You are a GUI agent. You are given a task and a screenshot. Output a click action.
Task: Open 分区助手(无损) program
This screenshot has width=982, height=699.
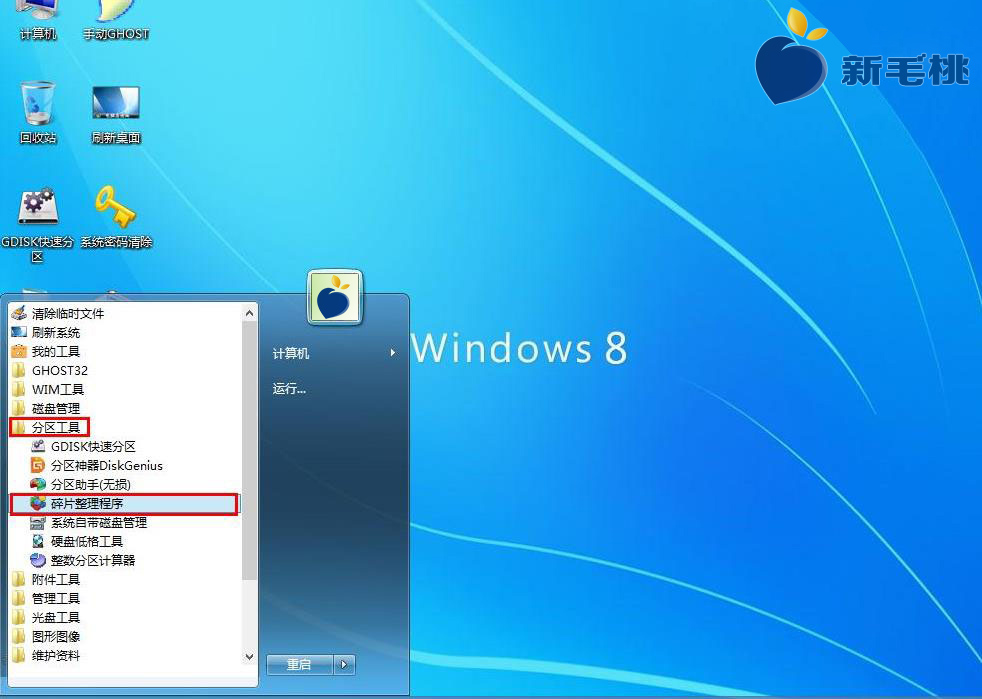click(125, 484)
